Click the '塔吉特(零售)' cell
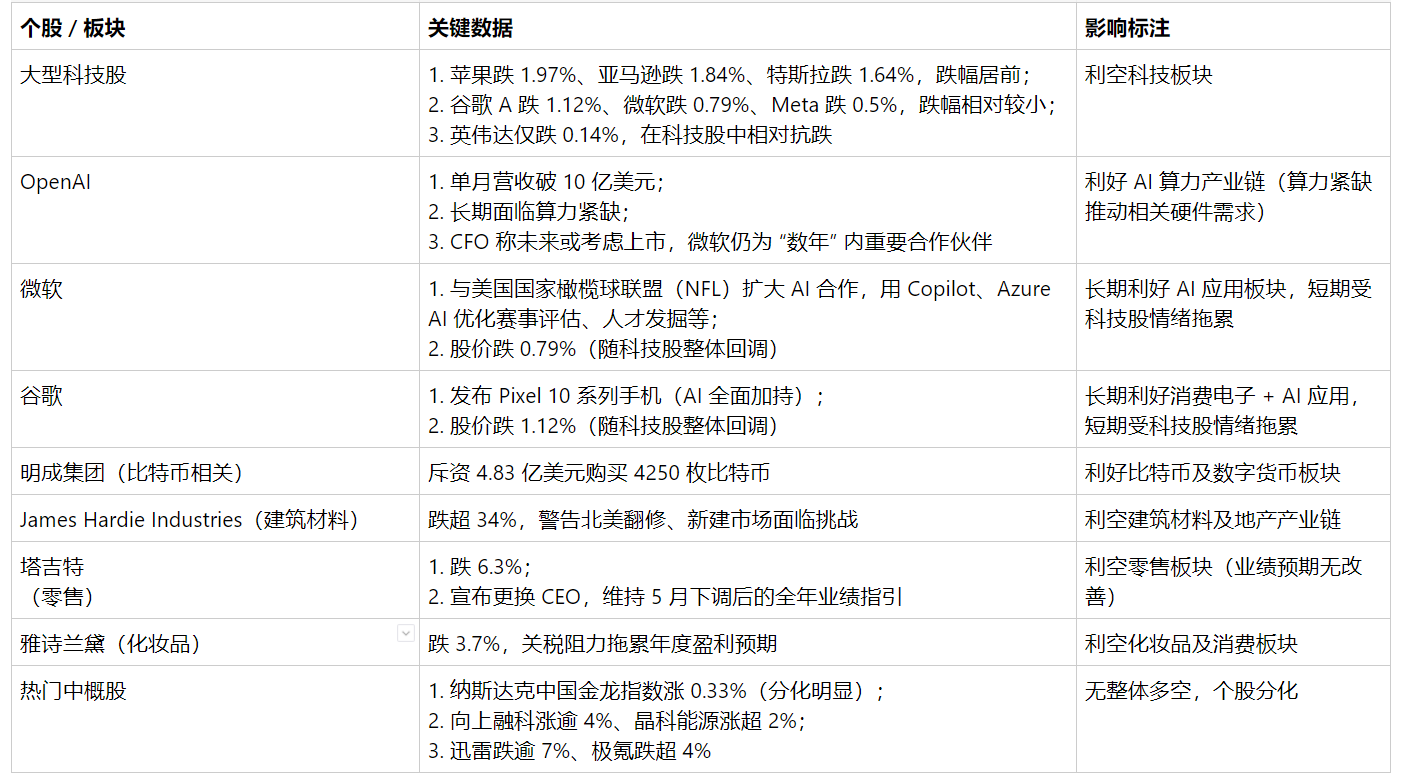Viewport: 1405px width, 774px height. (x=216, y=580)
